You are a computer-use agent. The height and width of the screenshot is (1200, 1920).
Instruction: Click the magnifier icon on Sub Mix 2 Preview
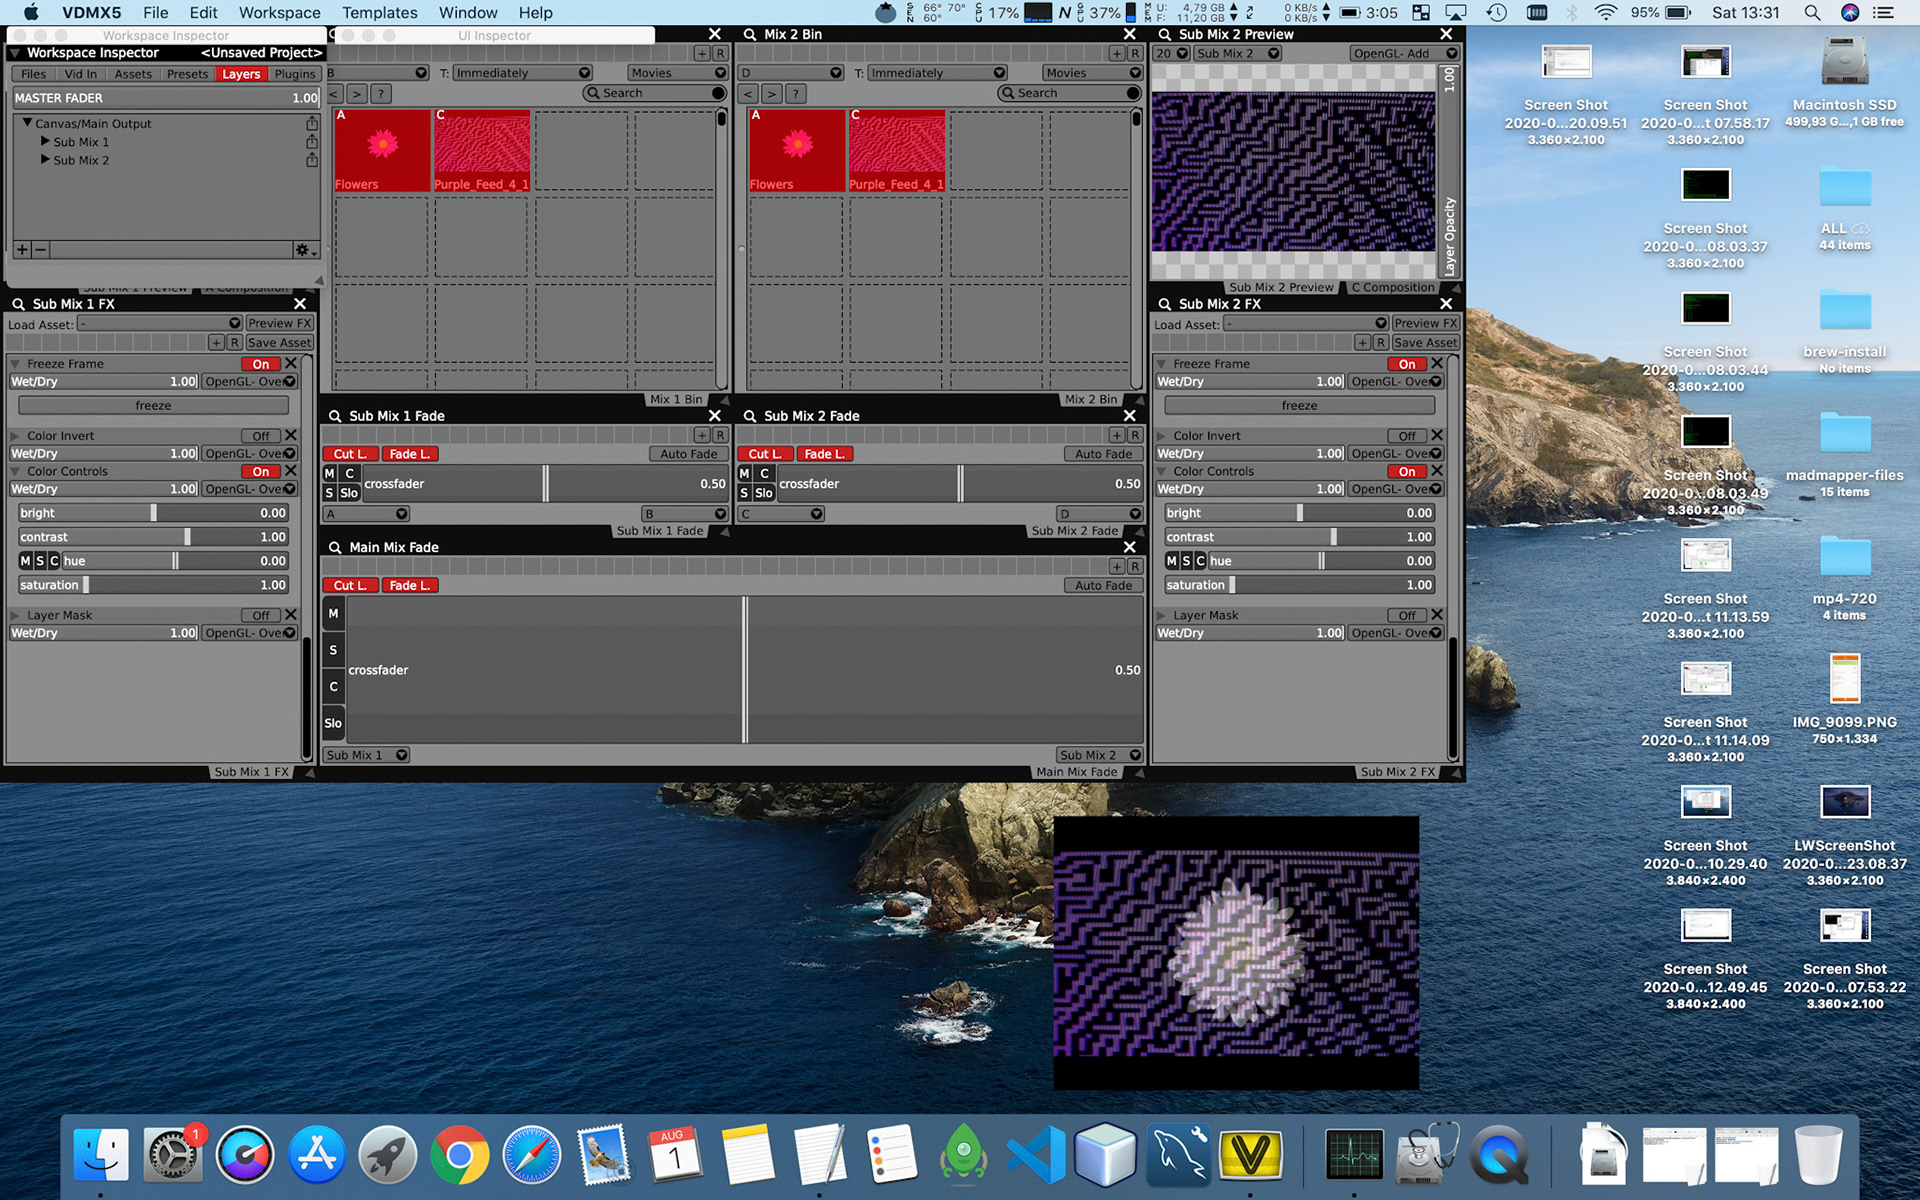[x=1164, y=34]
